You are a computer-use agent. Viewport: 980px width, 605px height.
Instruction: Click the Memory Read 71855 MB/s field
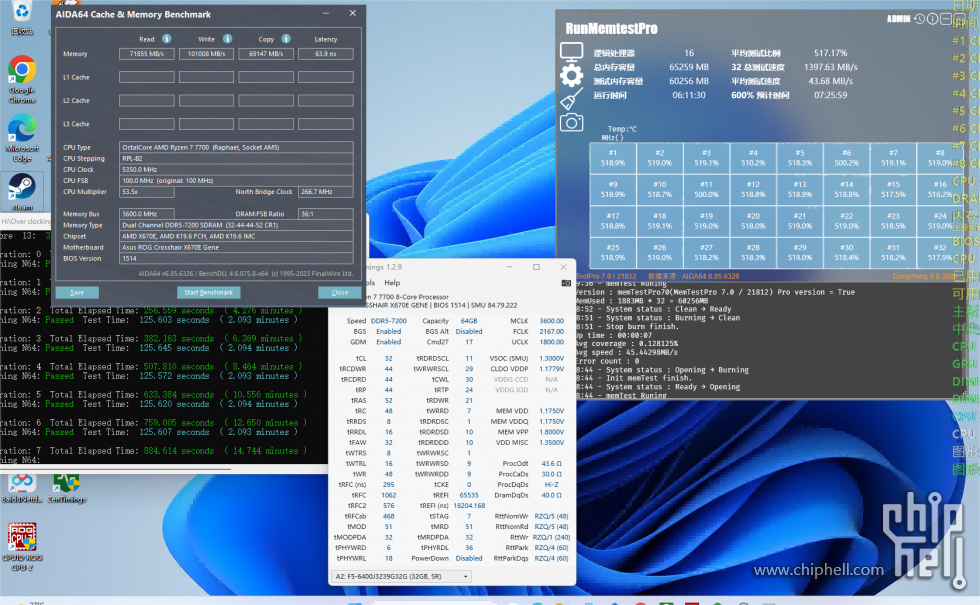pos(147,54)
